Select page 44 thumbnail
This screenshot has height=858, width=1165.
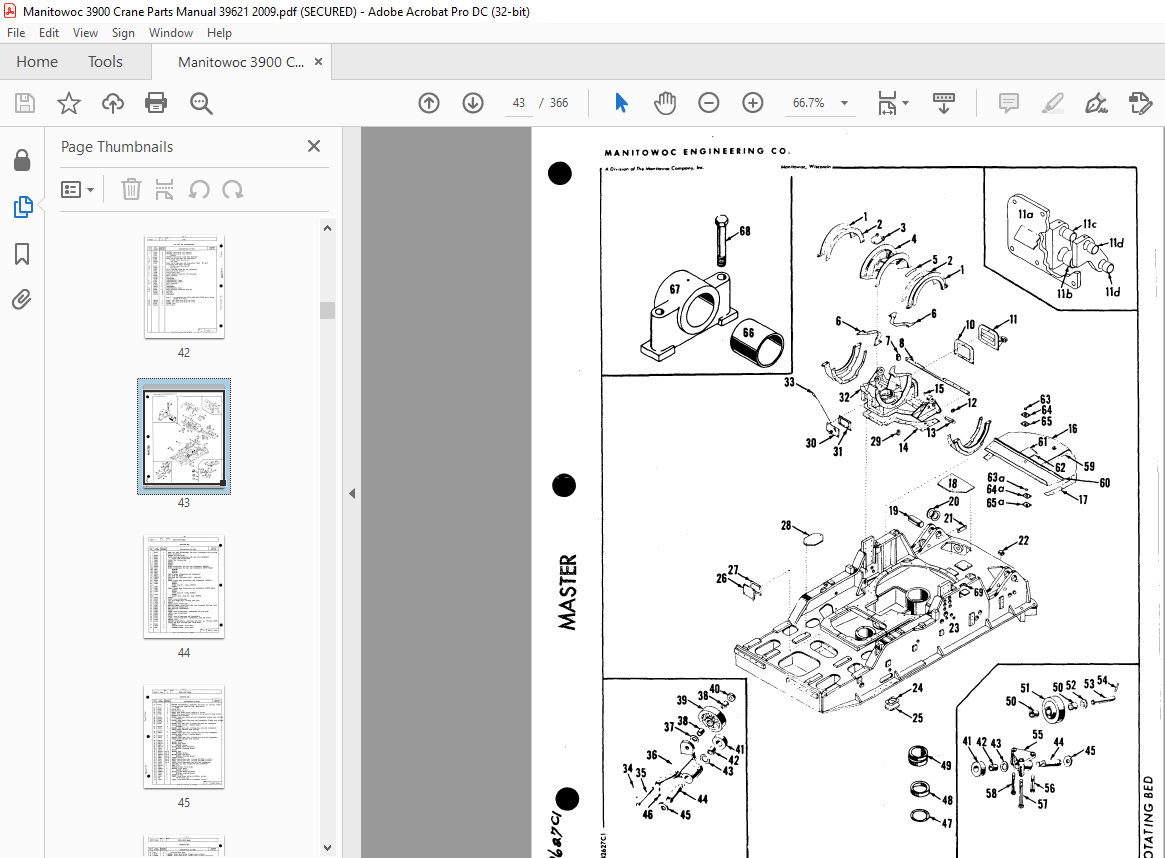(184, 587)
